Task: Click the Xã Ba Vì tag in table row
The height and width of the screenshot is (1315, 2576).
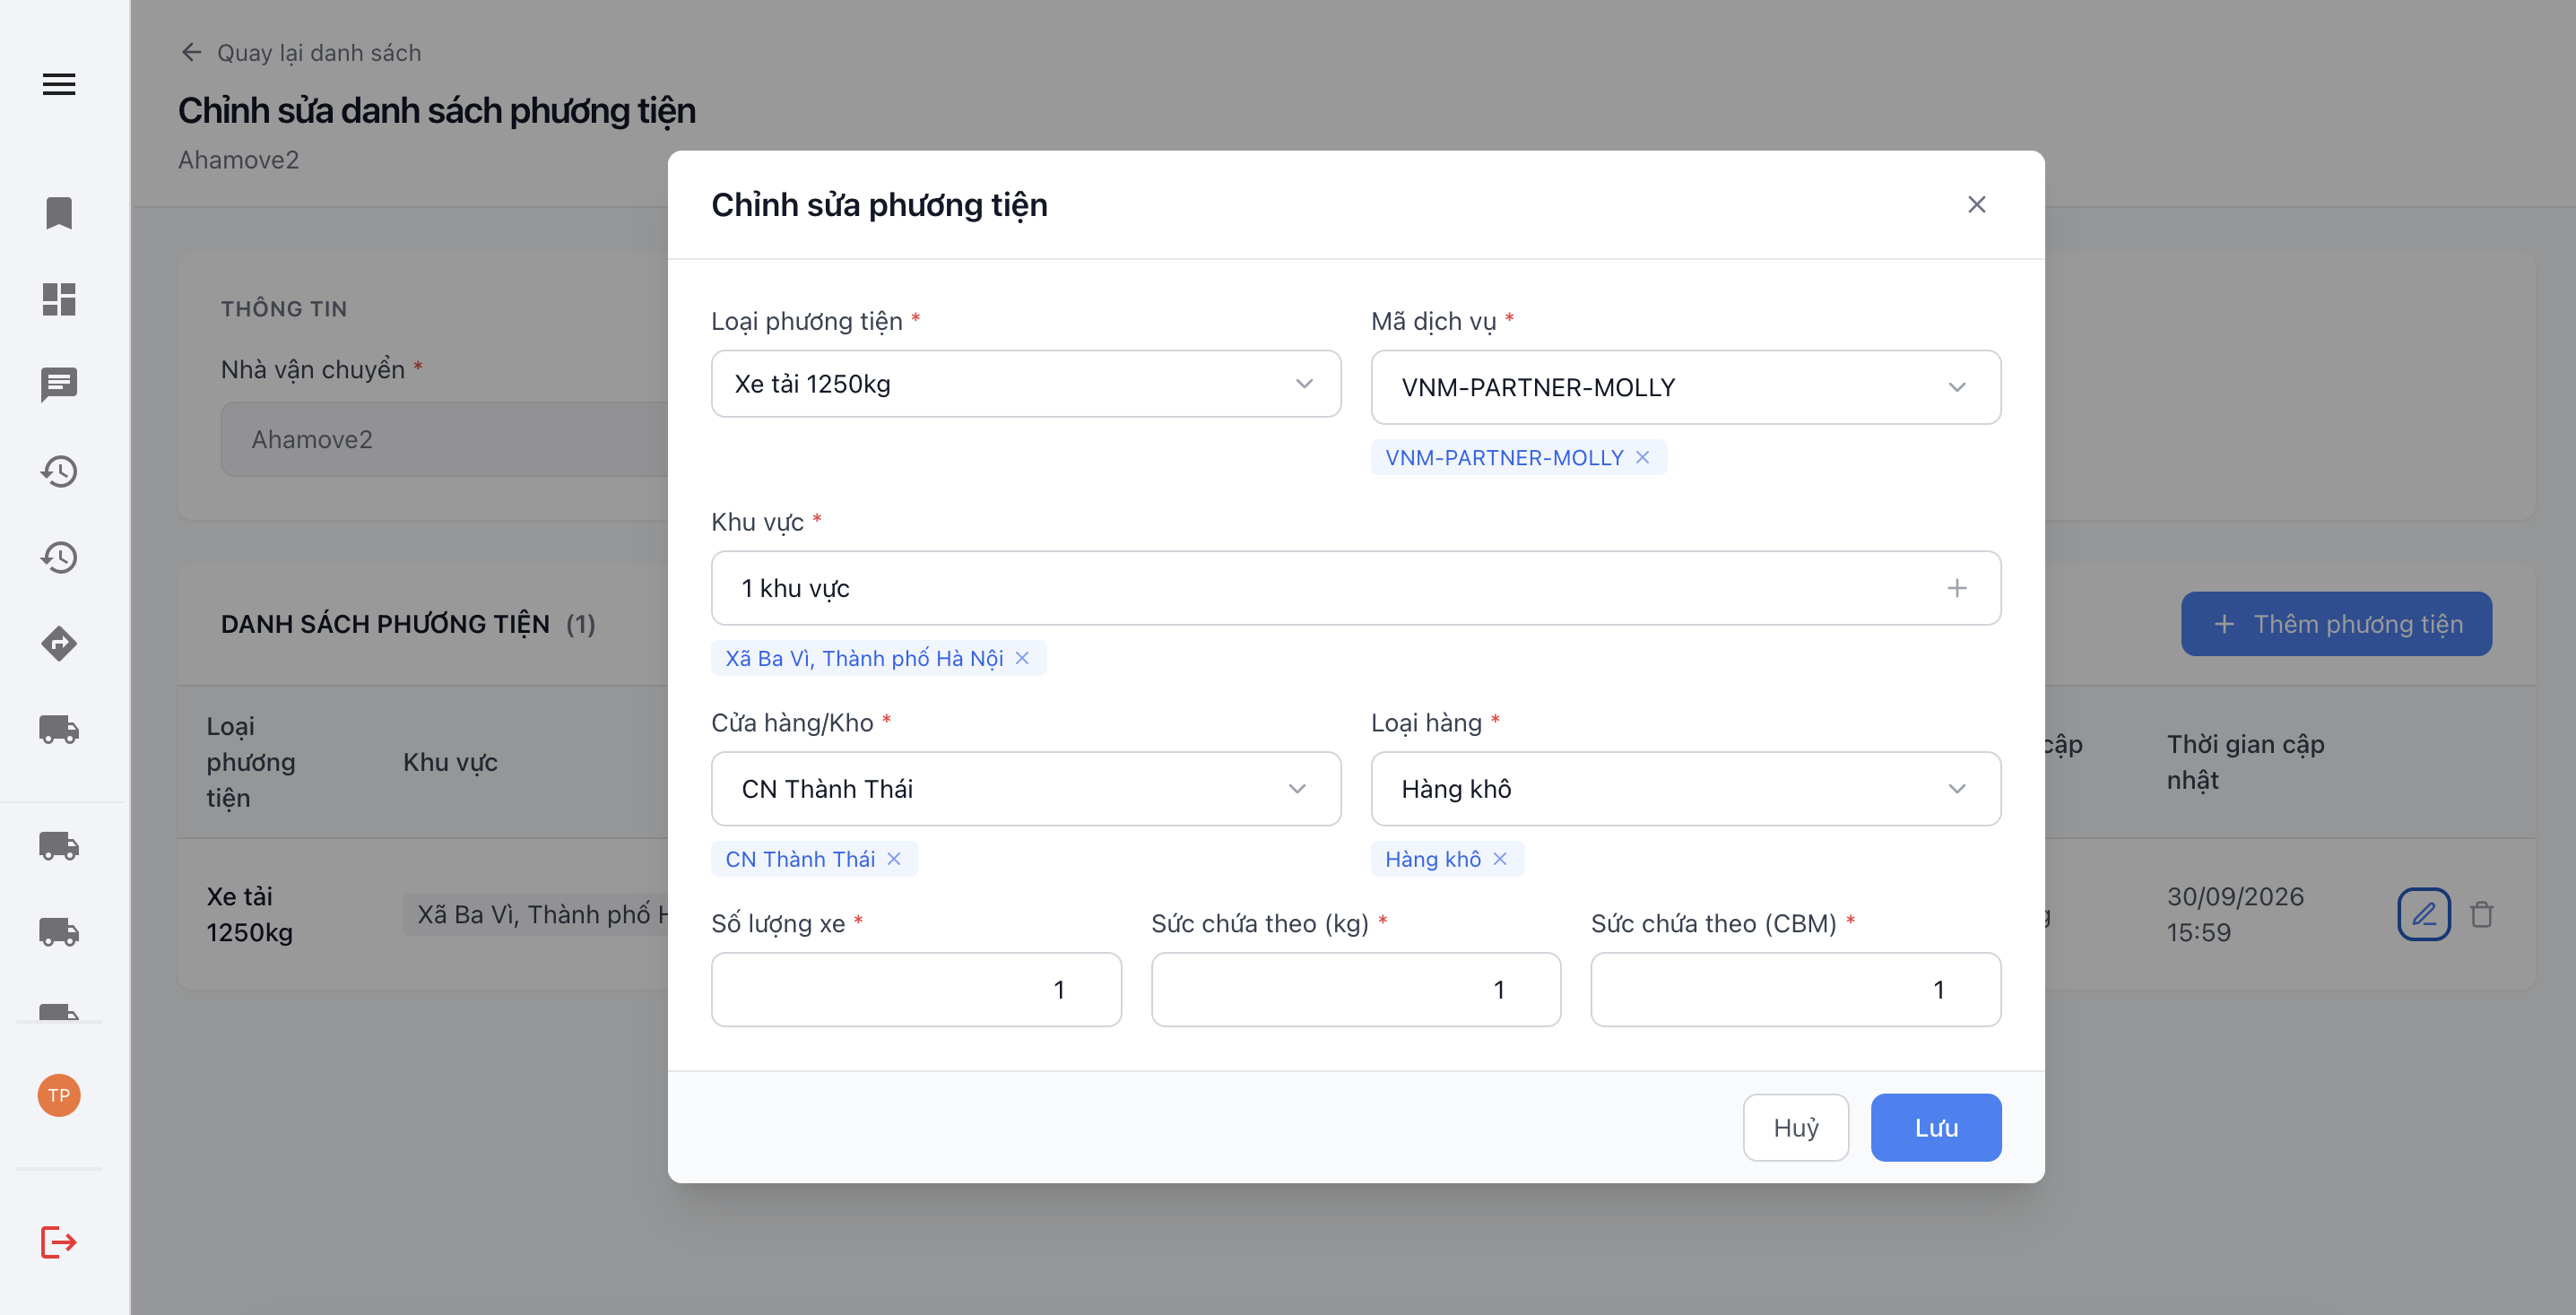Action: [x=536, y=914]
